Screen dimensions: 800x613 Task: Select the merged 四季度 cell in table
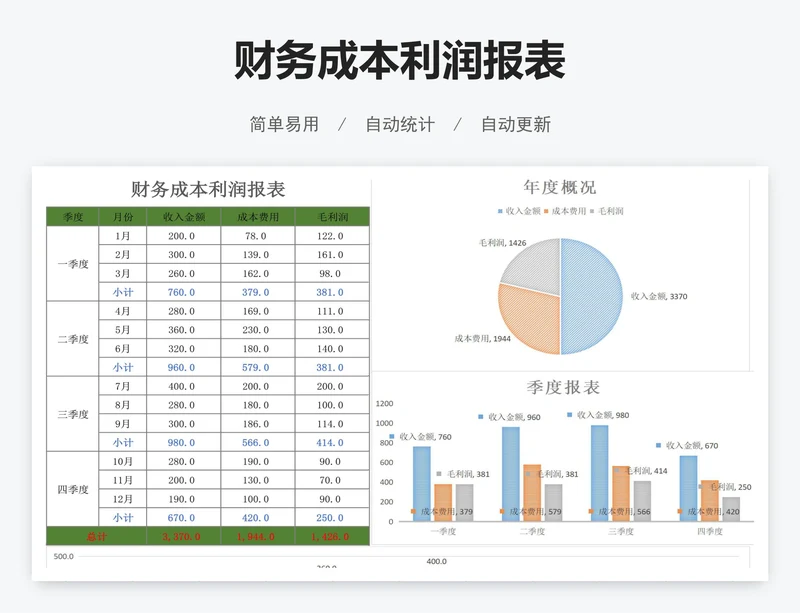72,489
